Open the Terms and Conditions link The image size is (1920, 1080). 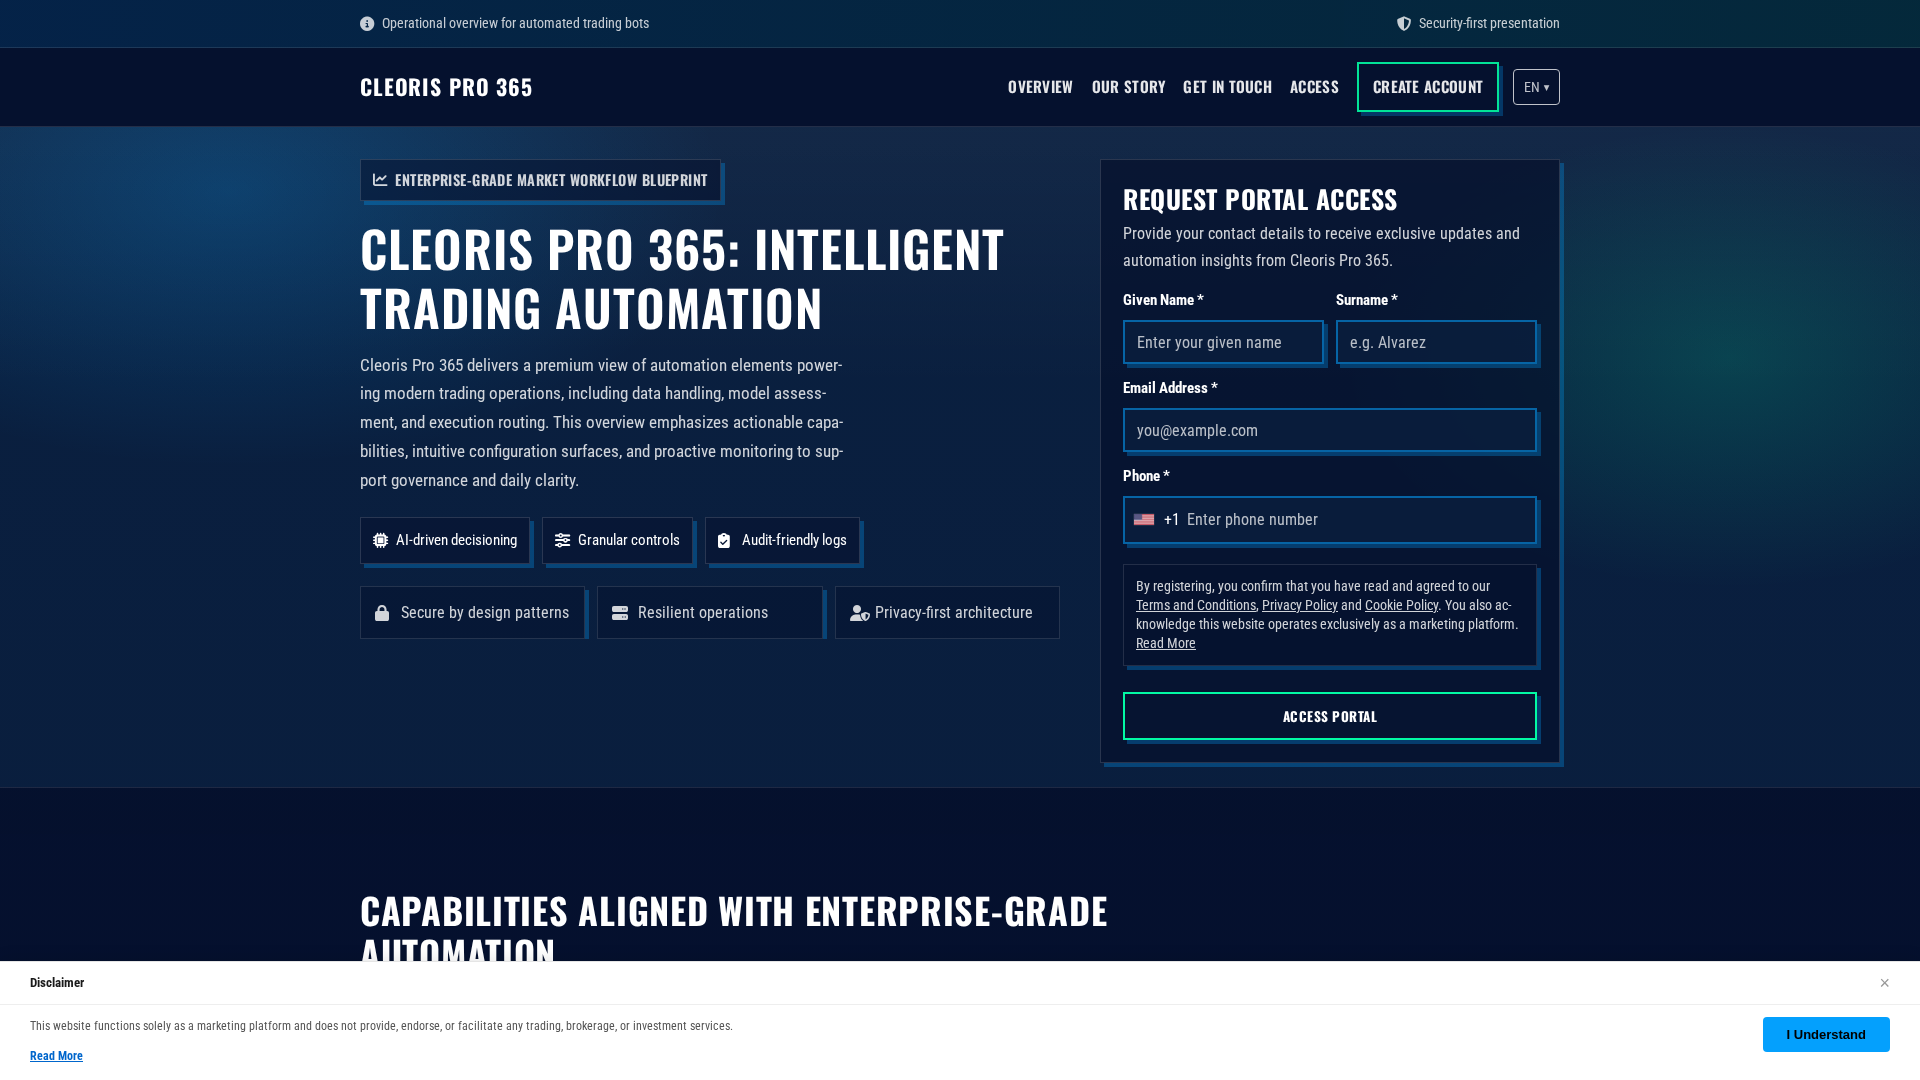click(1196, 605)
